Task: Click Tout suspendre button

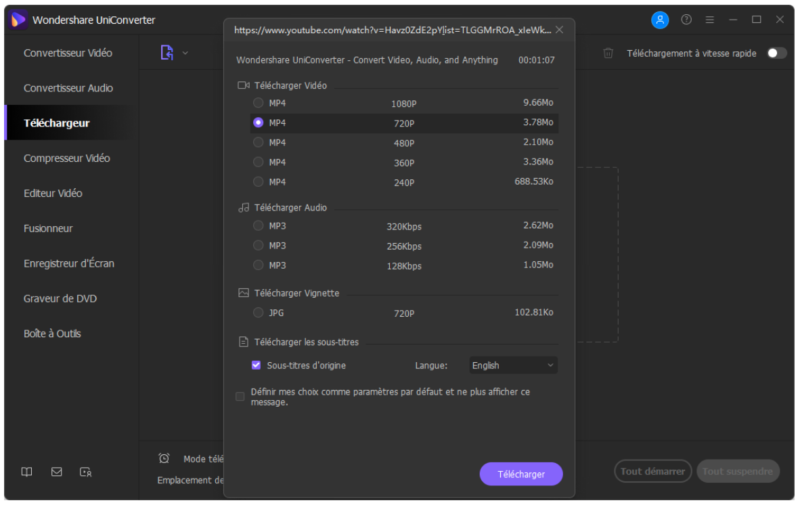Action: (737, 471)
